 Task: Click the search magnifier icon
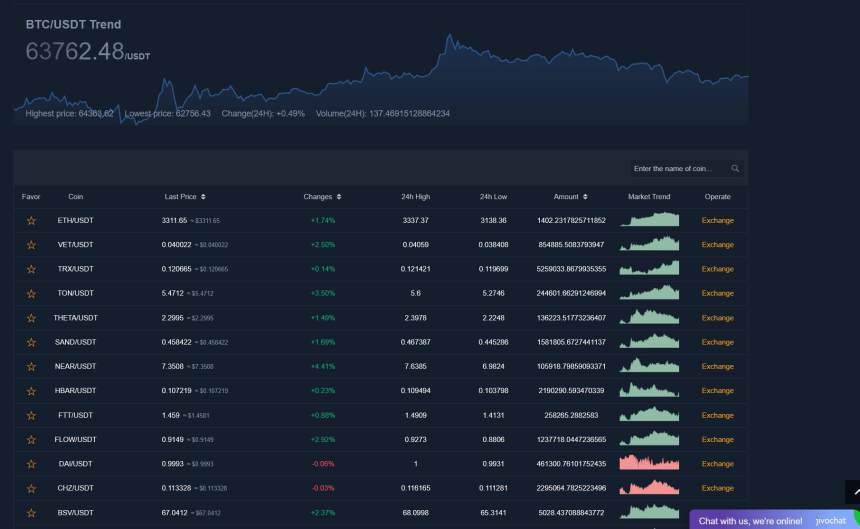(735, 169)
